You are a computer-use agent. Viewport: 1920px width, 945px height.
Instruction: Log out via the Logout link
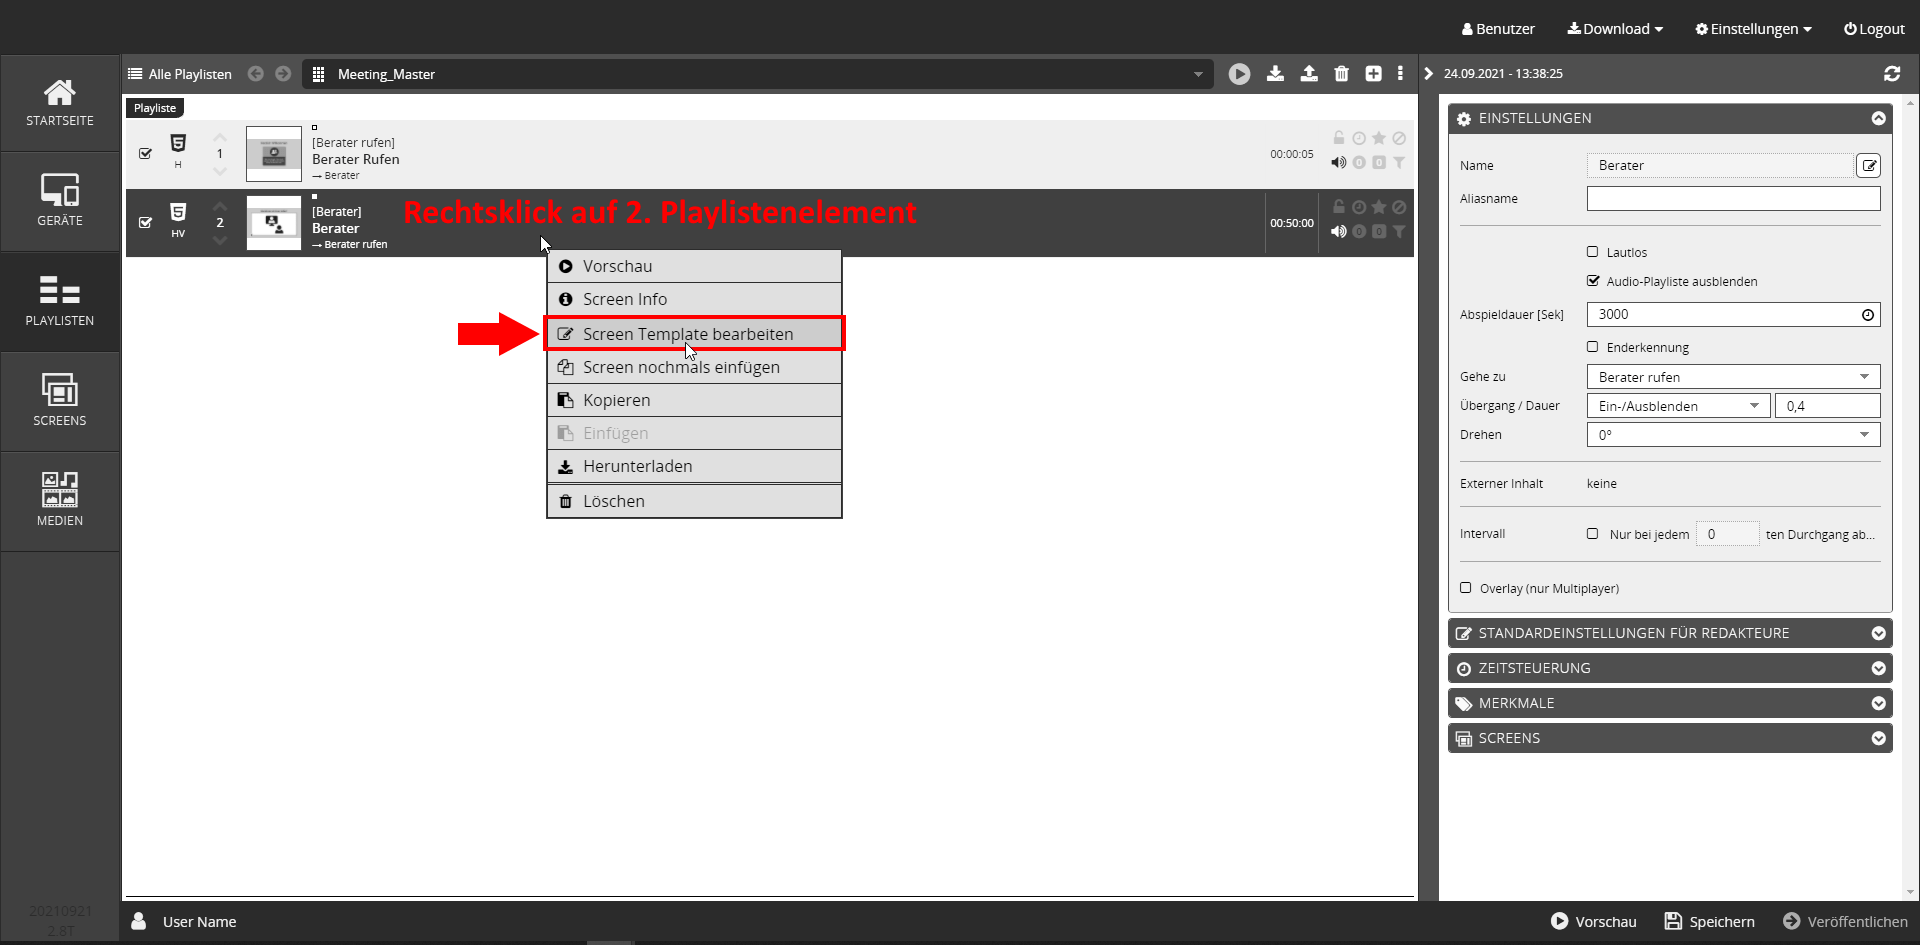(1874, 29)
